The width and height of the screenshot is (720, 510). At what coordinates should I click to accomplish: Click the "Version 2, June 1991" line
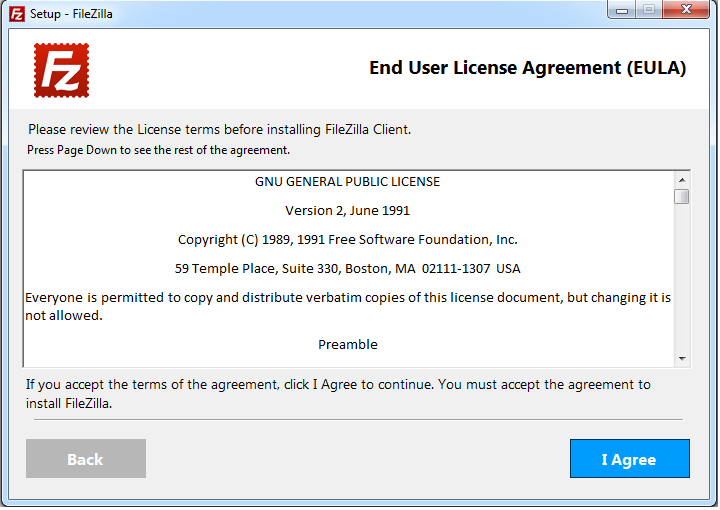(x=347, y=211)
